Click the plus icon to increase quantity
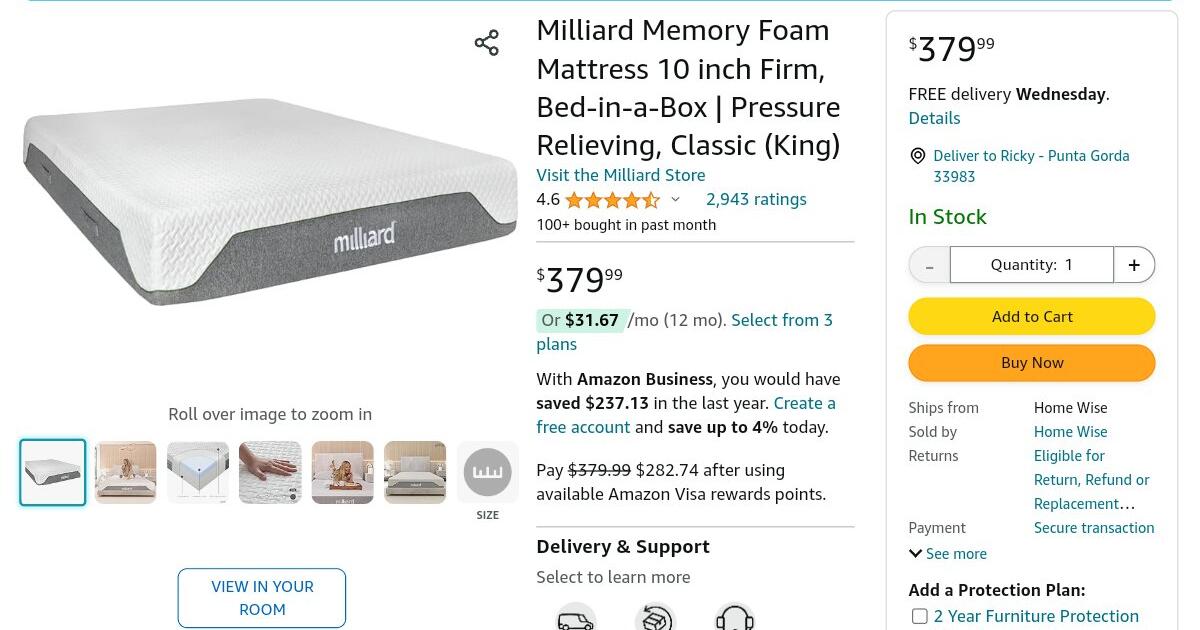The image size is (1200, 630). 1134,264
